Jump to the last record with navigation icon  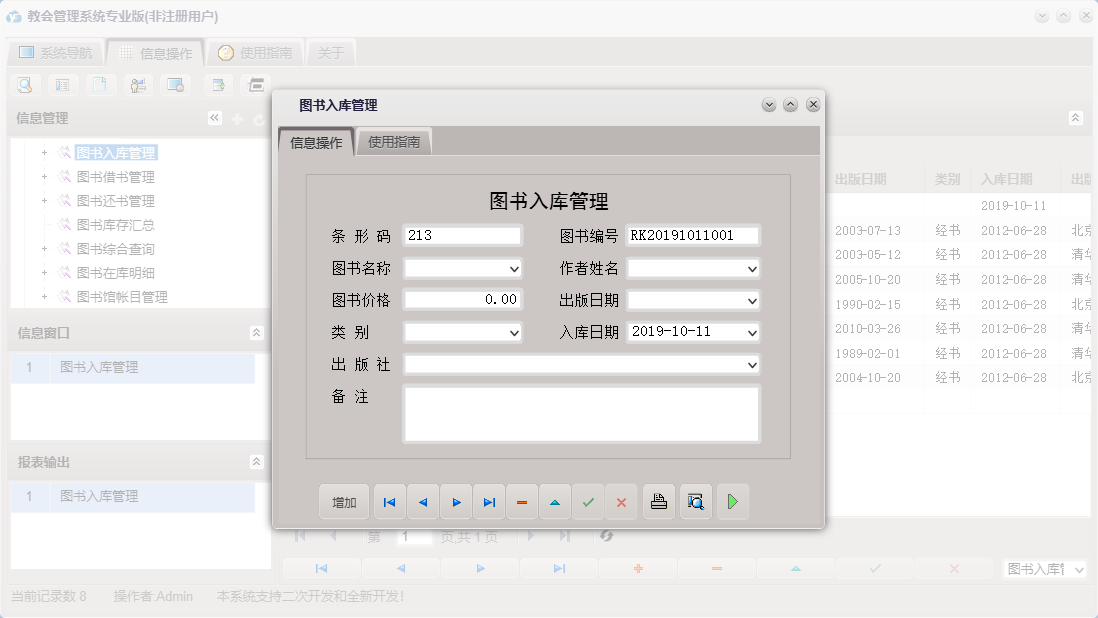[x=489, y=501]
